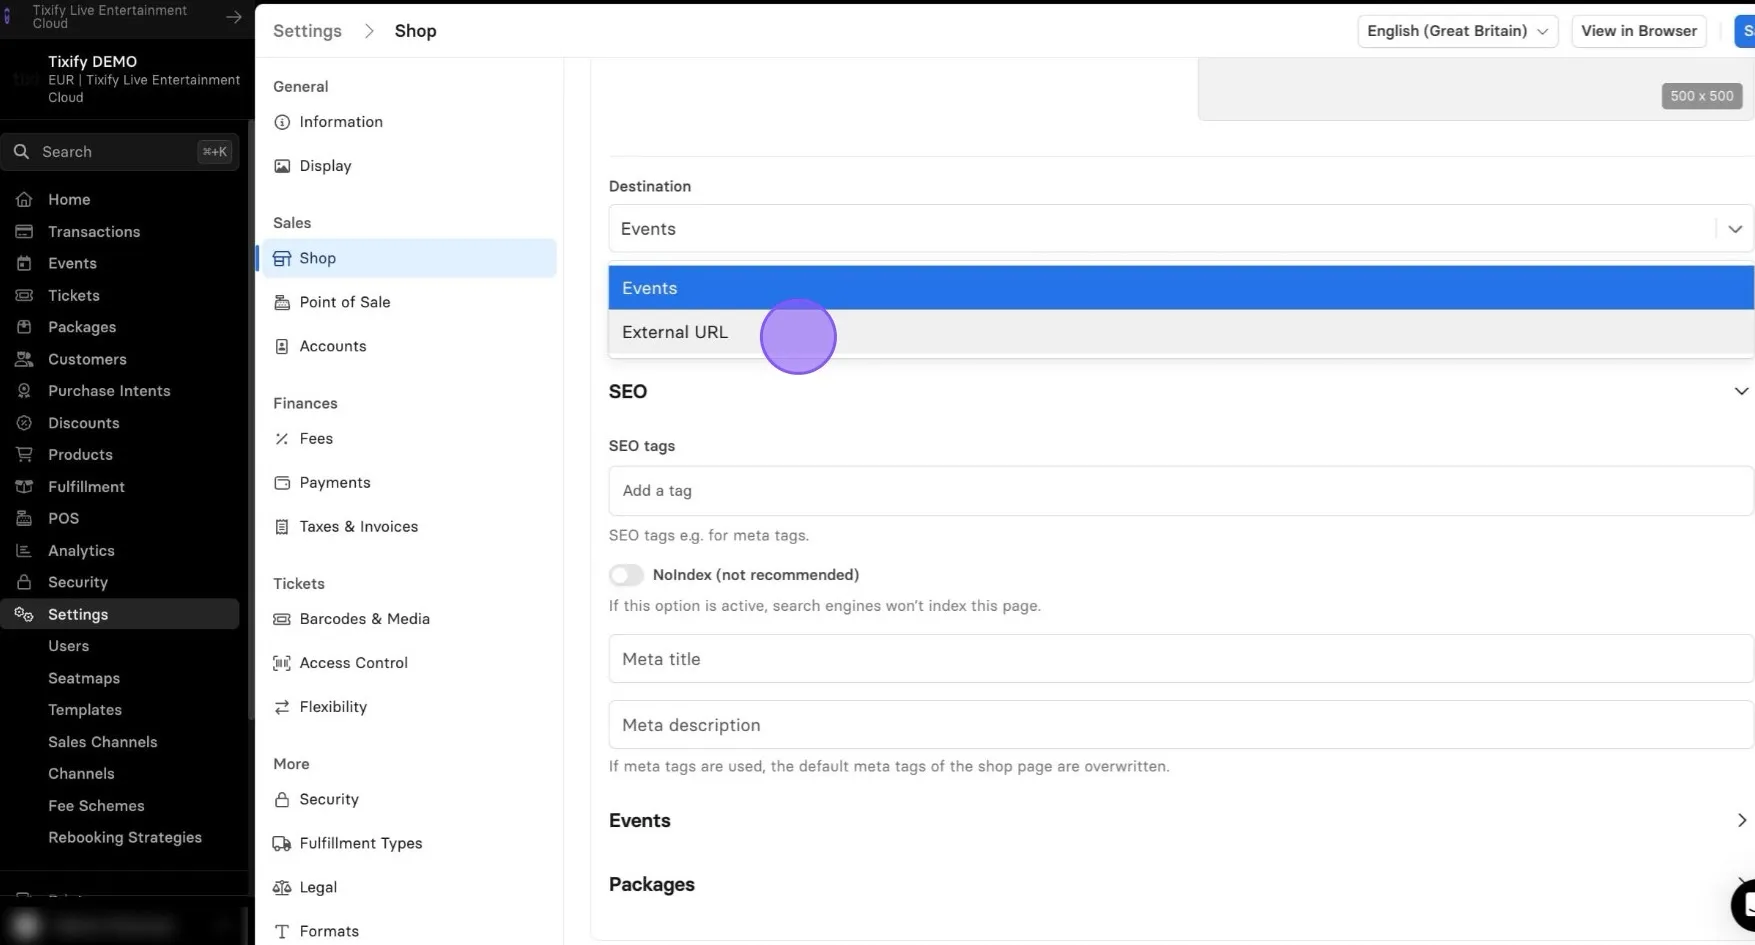Click the Products cart icon
The image size is (1755, 945).
click(x=24, y=455)
